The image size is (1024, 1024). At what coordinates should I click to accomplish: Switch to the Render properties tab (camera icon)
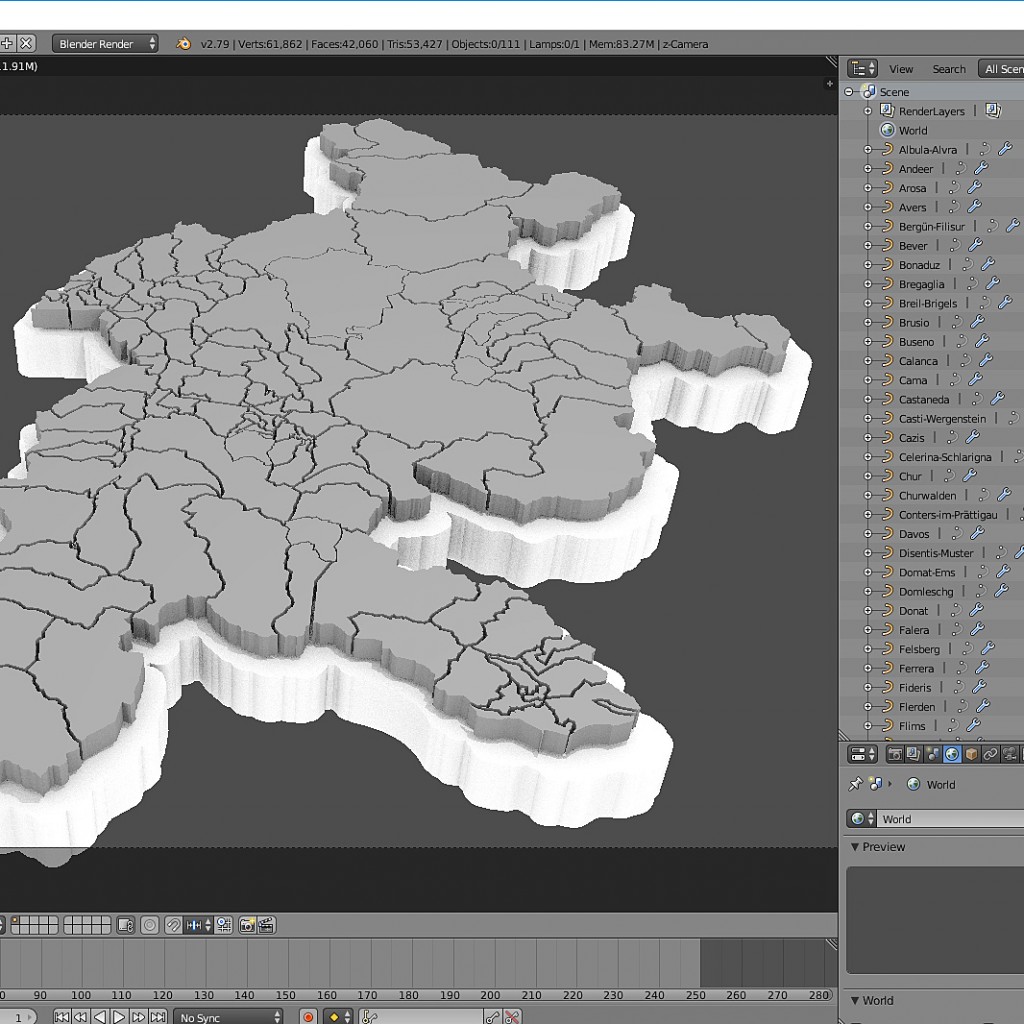[x=896, y=754]
